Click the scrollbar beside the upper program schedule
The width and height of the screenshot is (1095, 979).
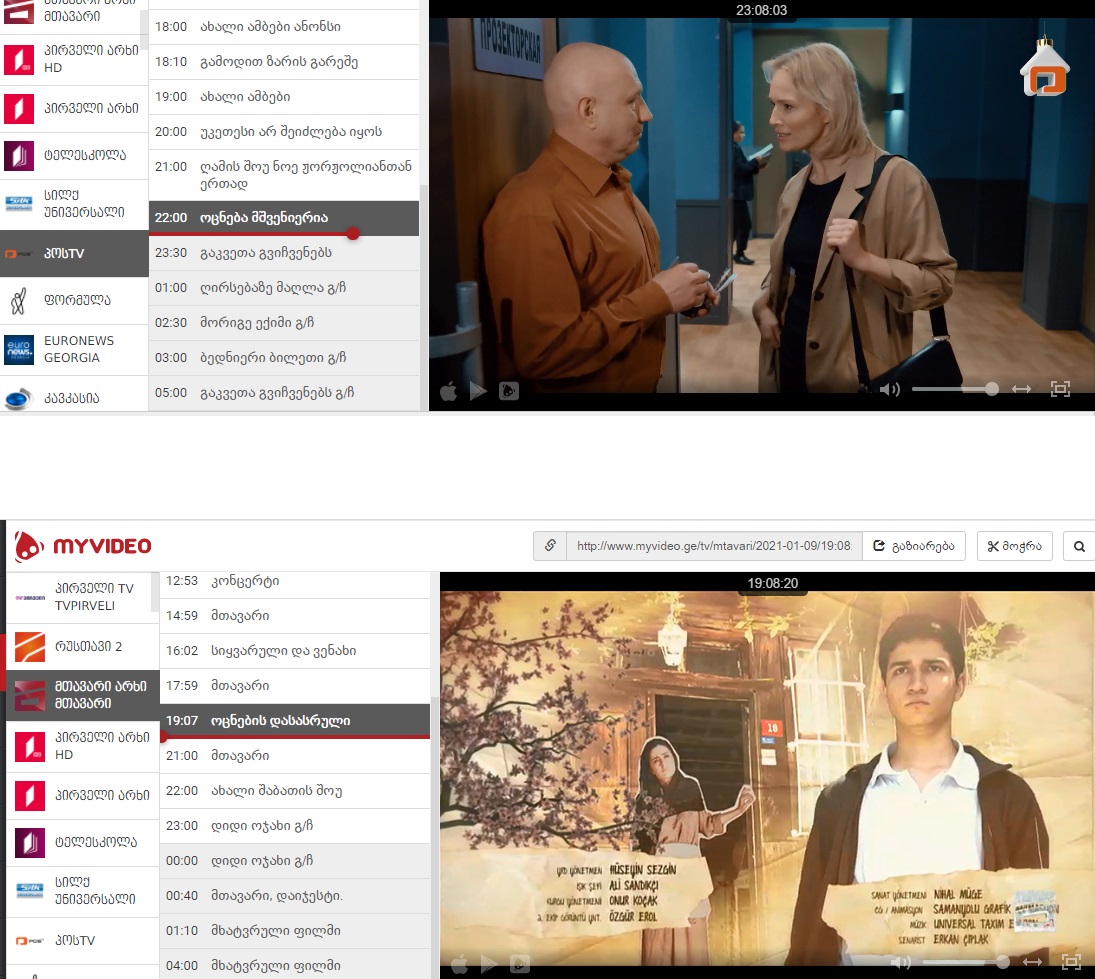click(423, 297)
